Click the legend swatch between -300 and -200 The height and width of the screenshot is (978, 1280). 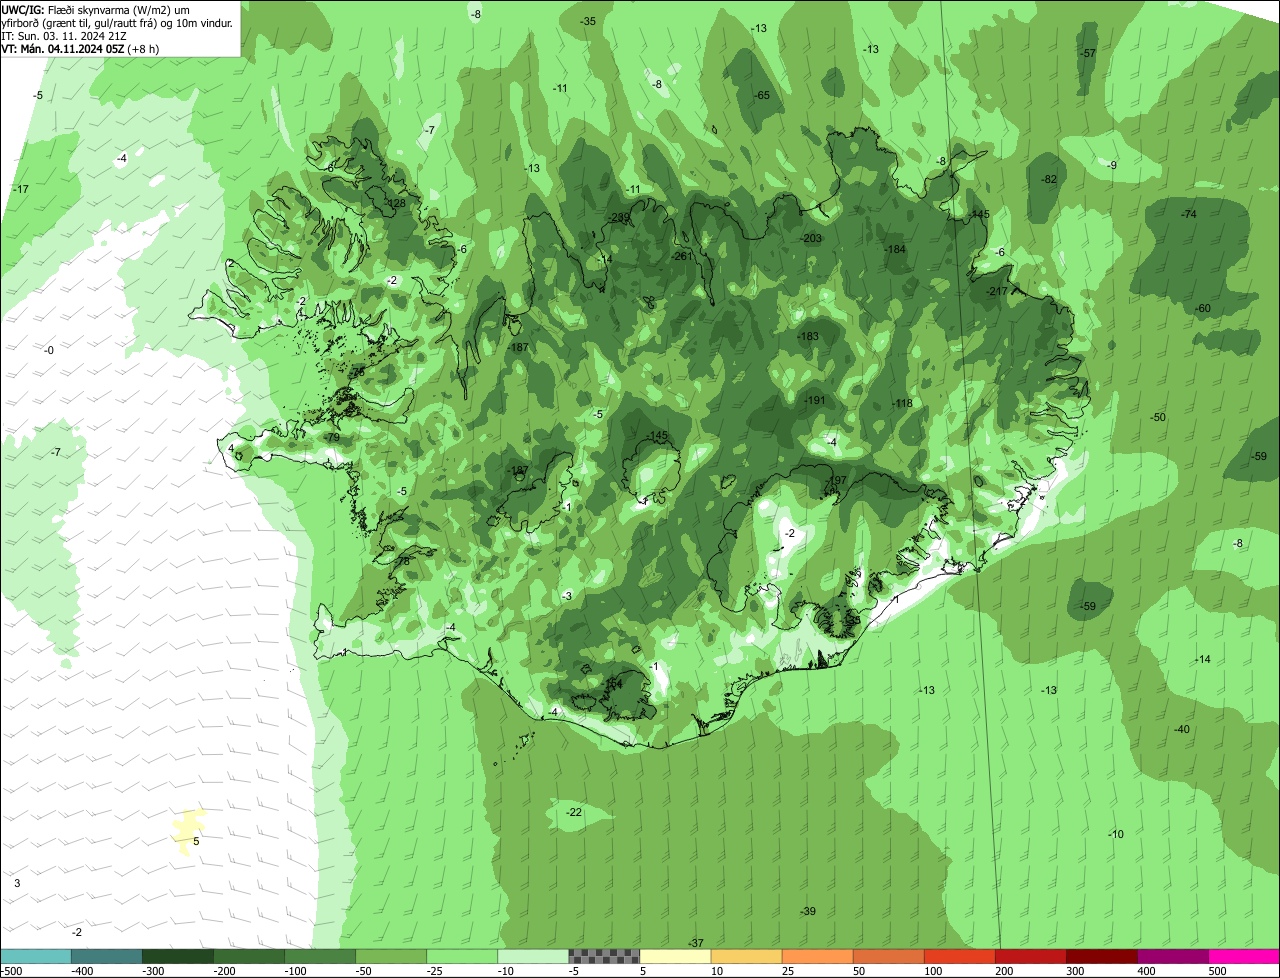click(178, 956)
